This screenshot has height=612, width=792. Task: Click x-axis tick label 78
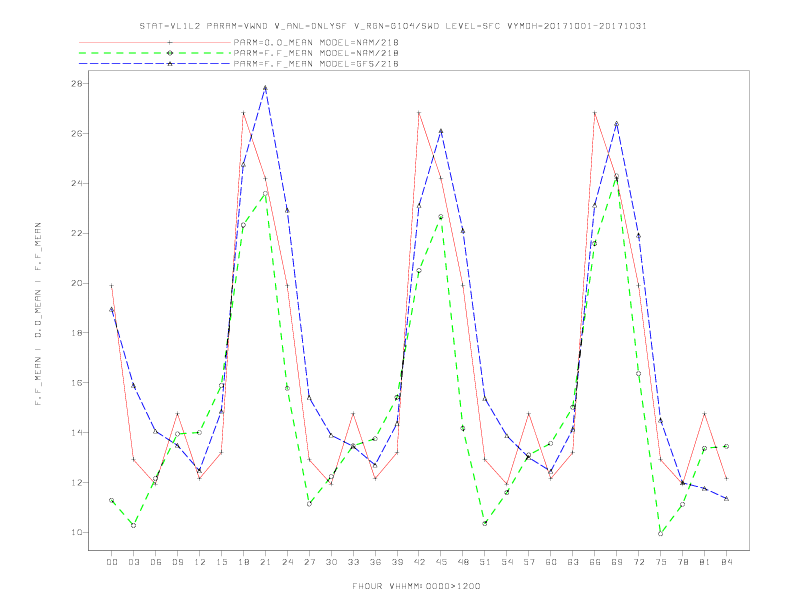click(x=683, y=562)
